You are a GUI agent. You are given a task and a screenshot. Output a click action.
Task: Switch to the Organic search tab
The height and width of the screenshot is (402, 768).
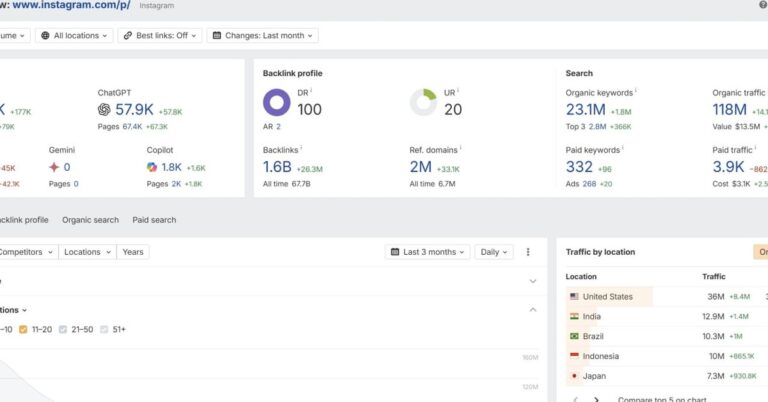pyautogui.click(x=90, y=220)
